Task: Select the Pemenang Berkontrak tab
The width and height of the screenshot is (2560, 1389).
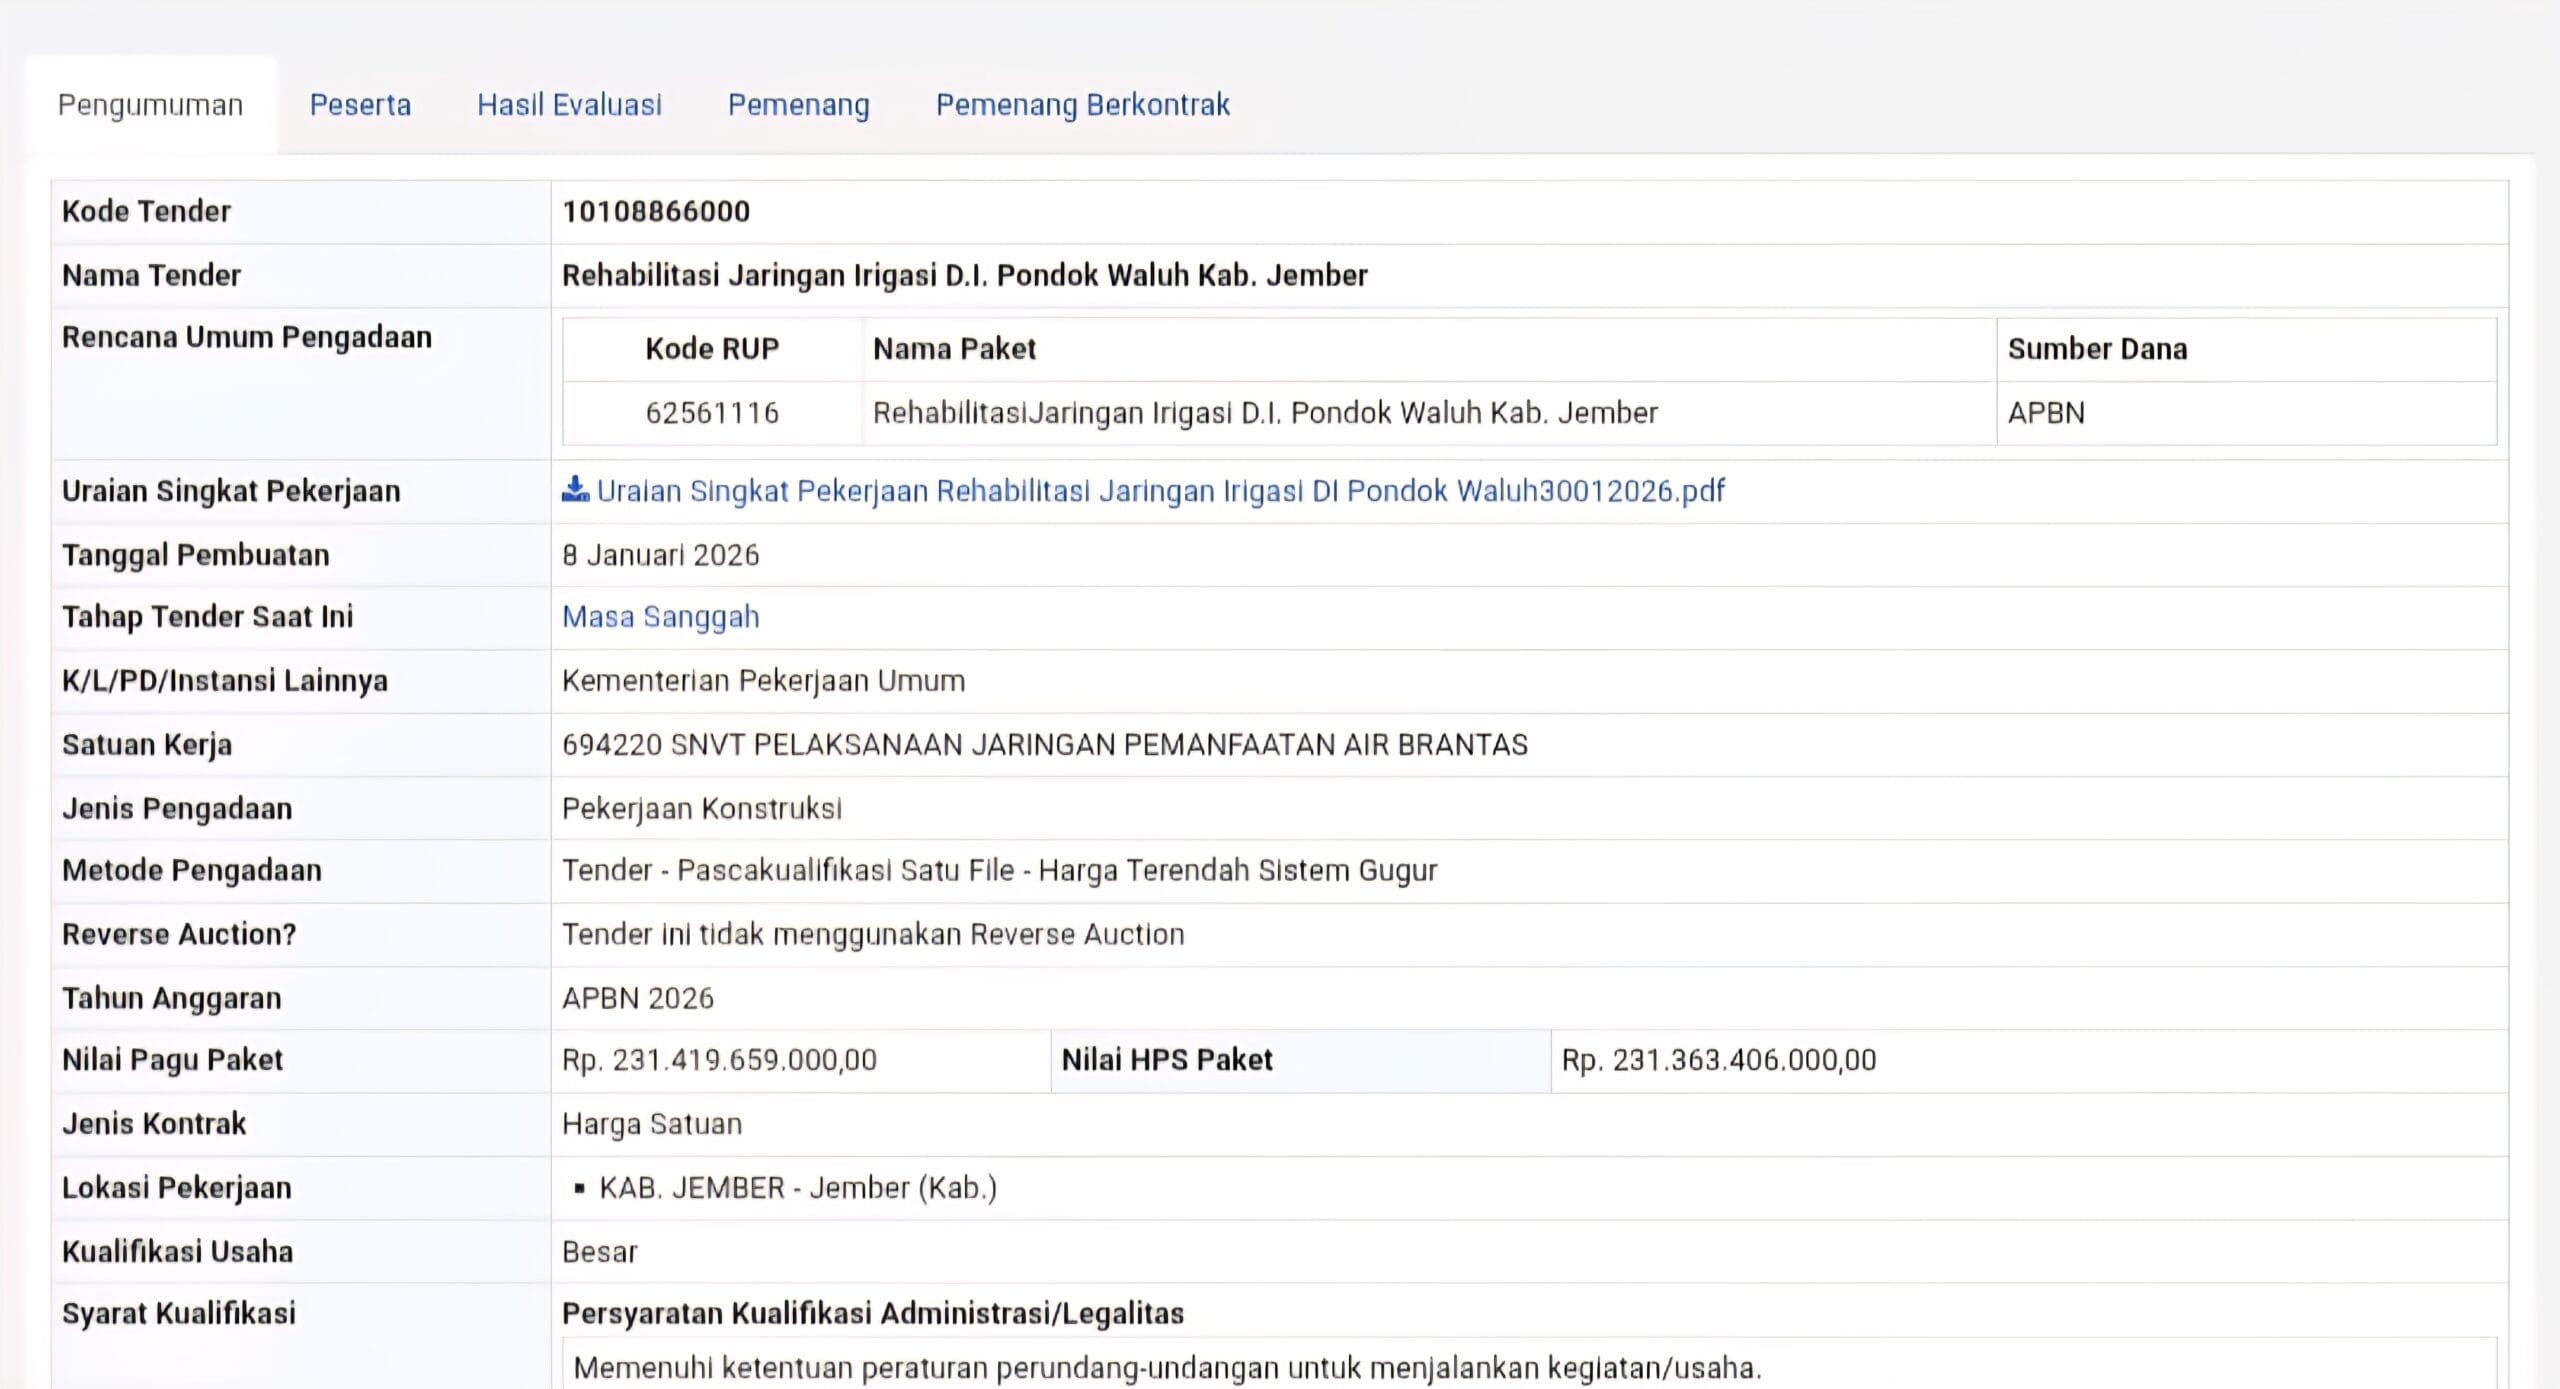Action: [1082, 105]
